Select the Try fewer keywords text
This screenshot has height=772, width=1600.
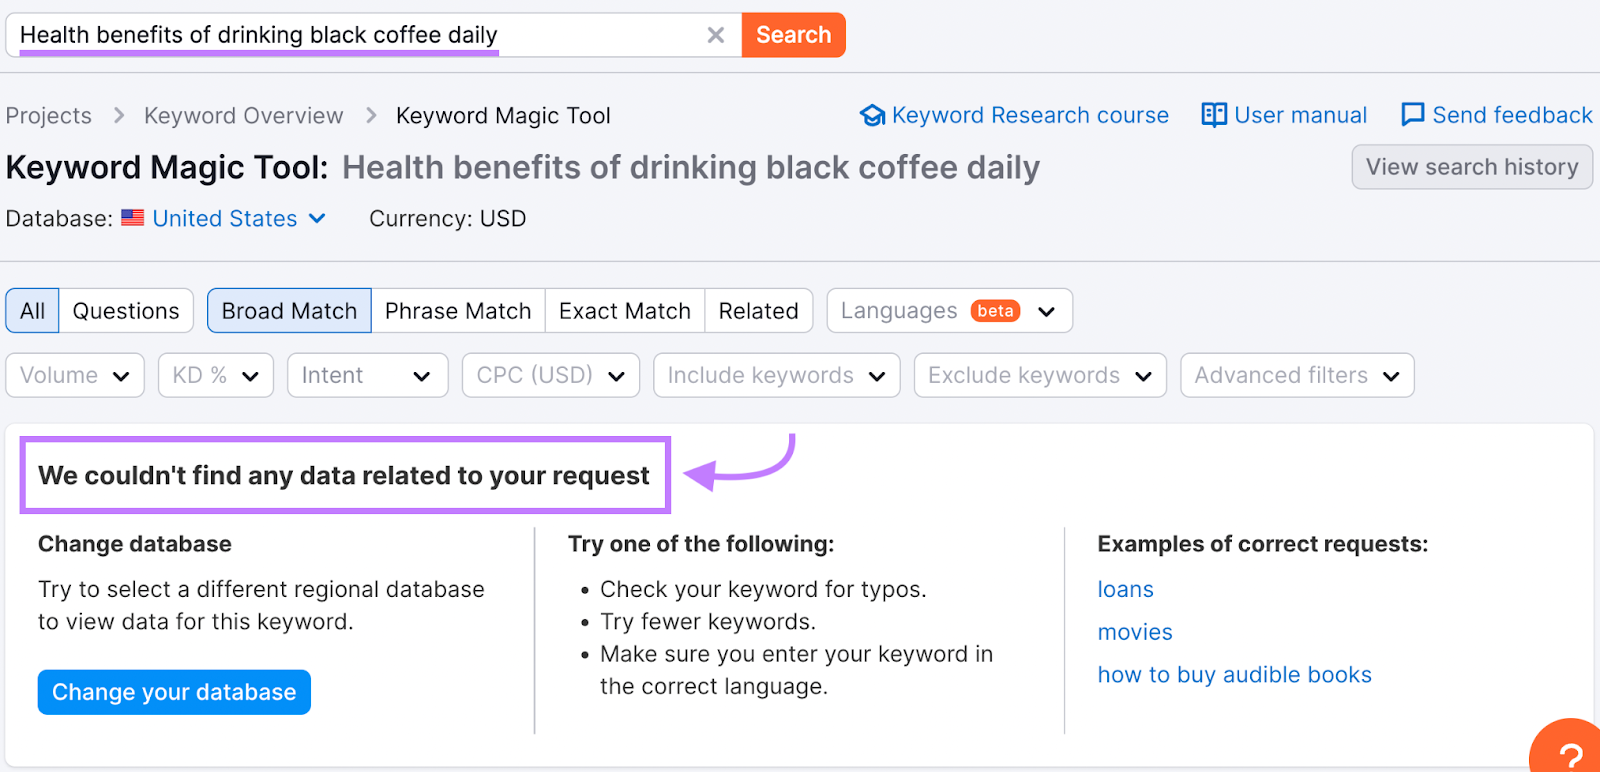(708, 622)
